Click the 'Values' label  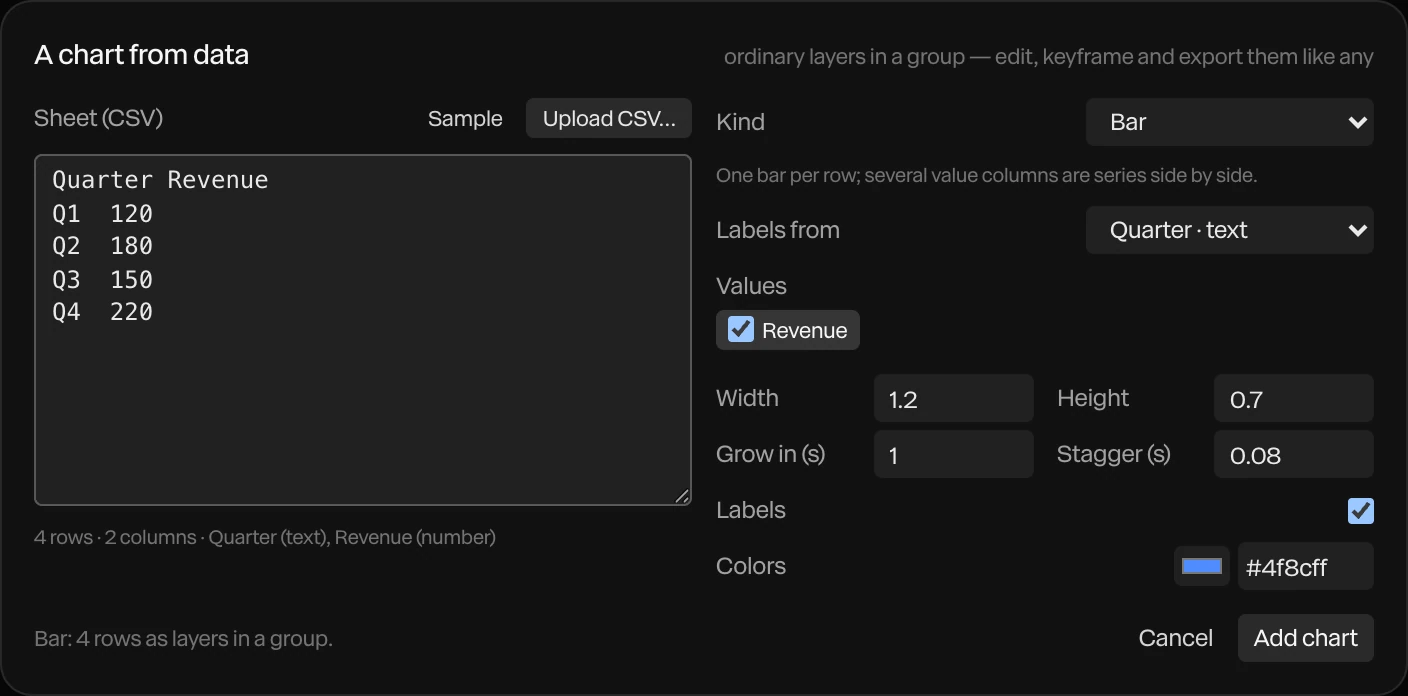[751, 286]
